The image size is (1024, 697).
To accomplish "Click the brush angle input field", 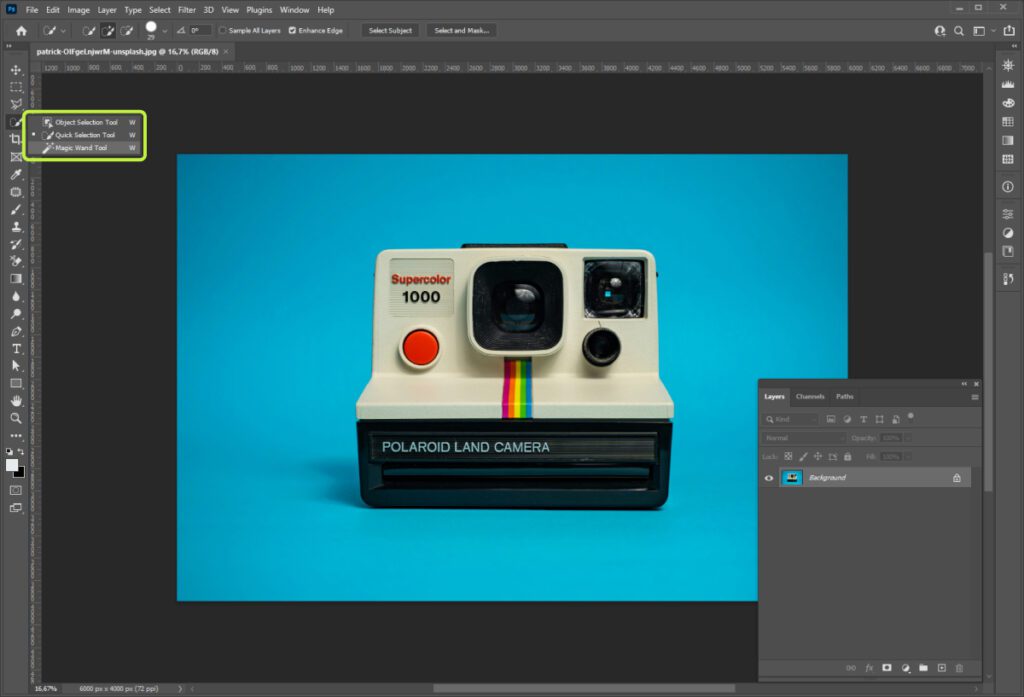I will pyautogui.click(x=199, y=31).
